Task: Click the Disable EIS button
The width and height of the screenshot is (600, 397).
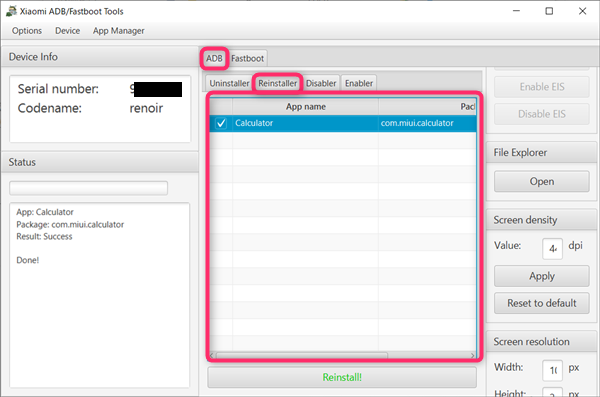Action: click(541, 114)
